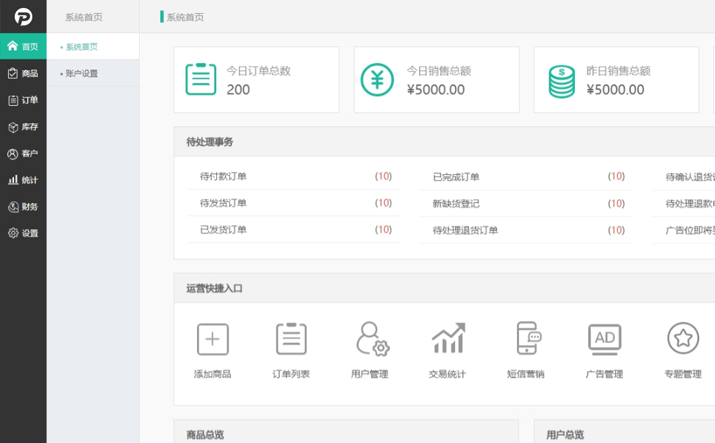Image resolution: width=715 pixels, height=443 pixels.
Task: Open the 待处理退货订单 link
Action: pyautogui.click(x=465, y=230)
